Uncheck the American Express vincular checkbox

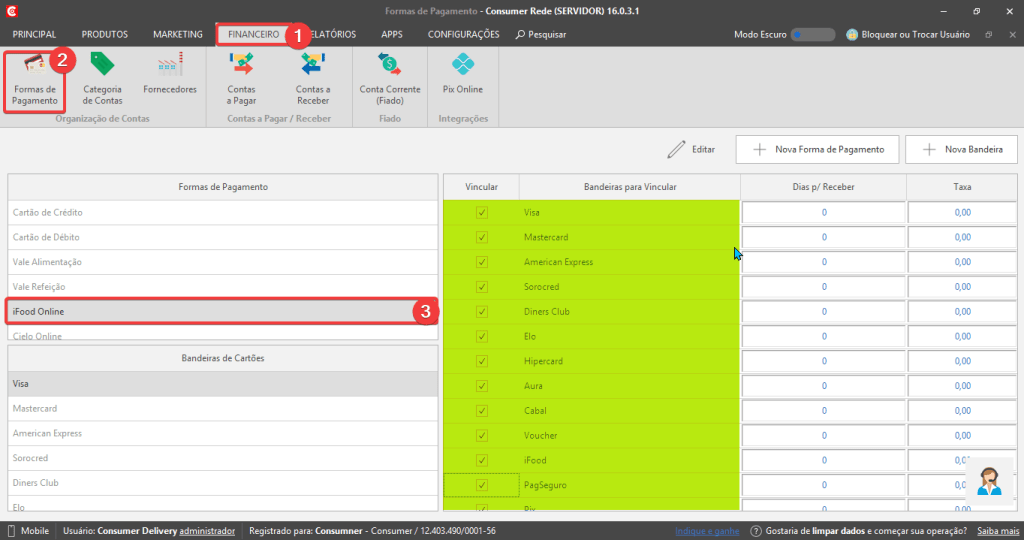coord(482,262)
